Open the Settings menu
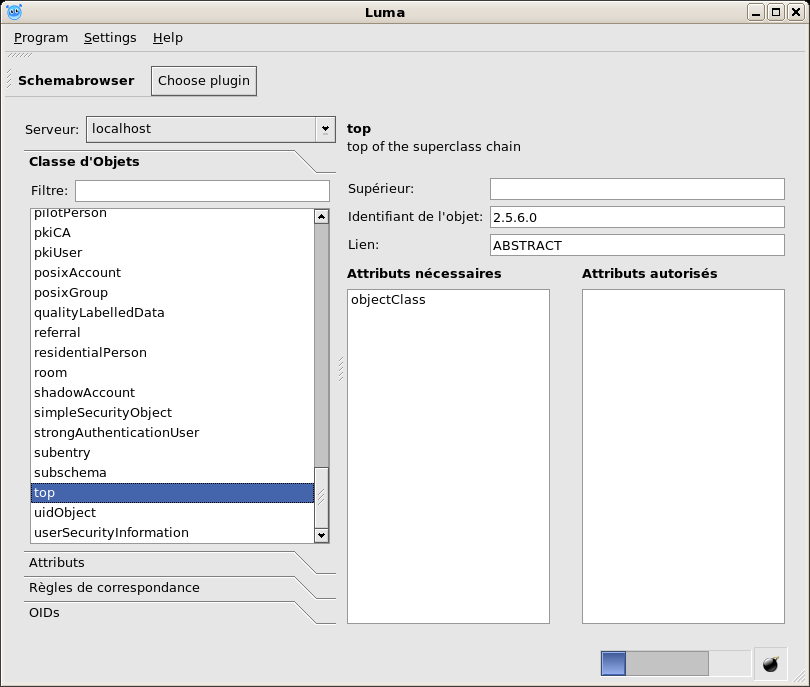Image resolution: width=810 pixels, height=687 pixels. tap(110, 38)
